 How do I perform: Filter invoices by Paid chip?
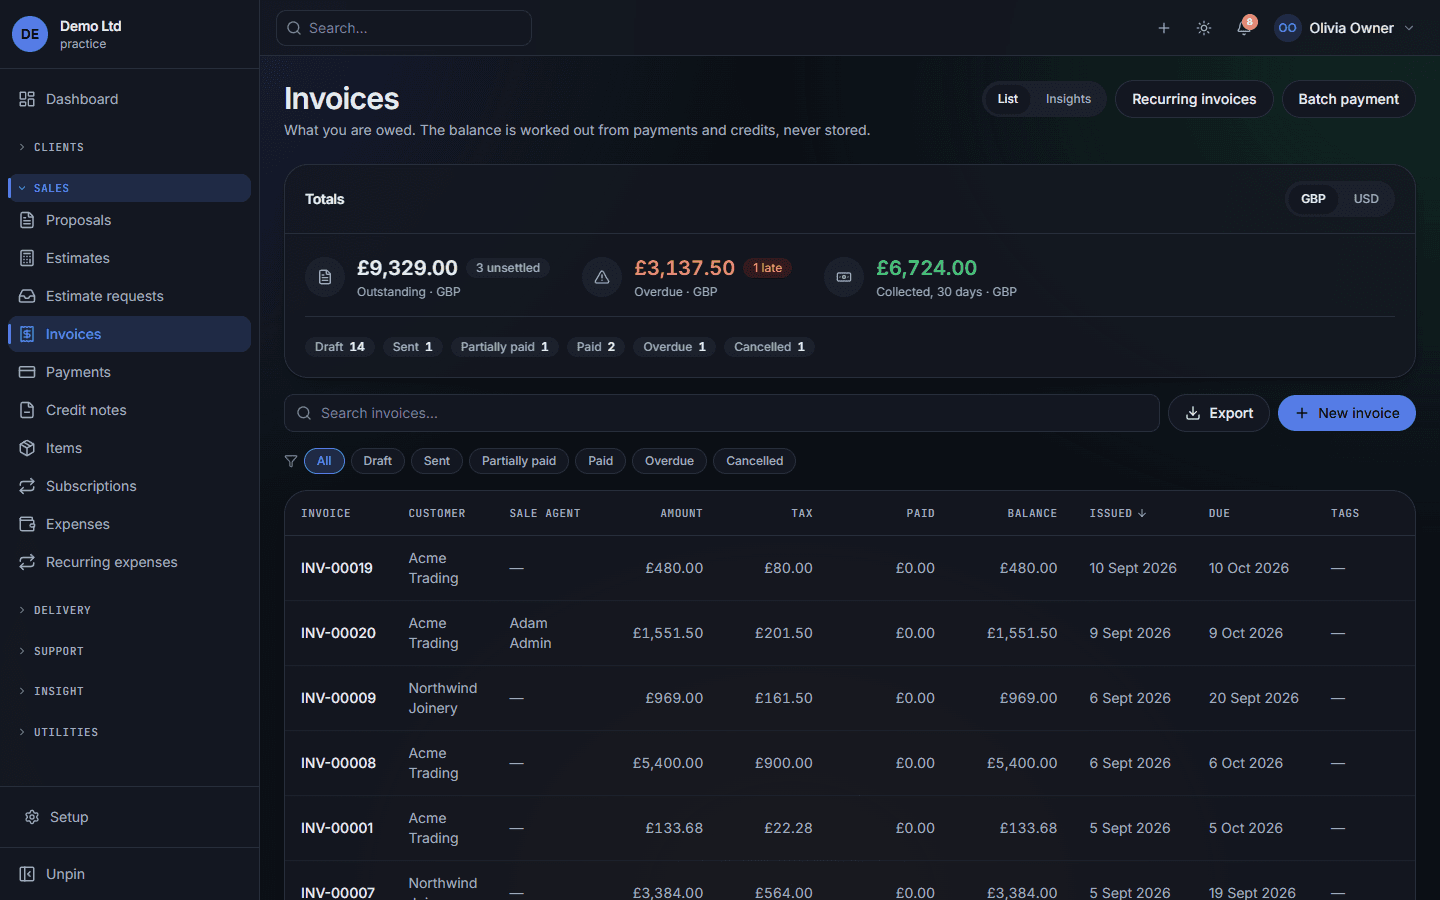pyautogui.click(x=601, y=461)
